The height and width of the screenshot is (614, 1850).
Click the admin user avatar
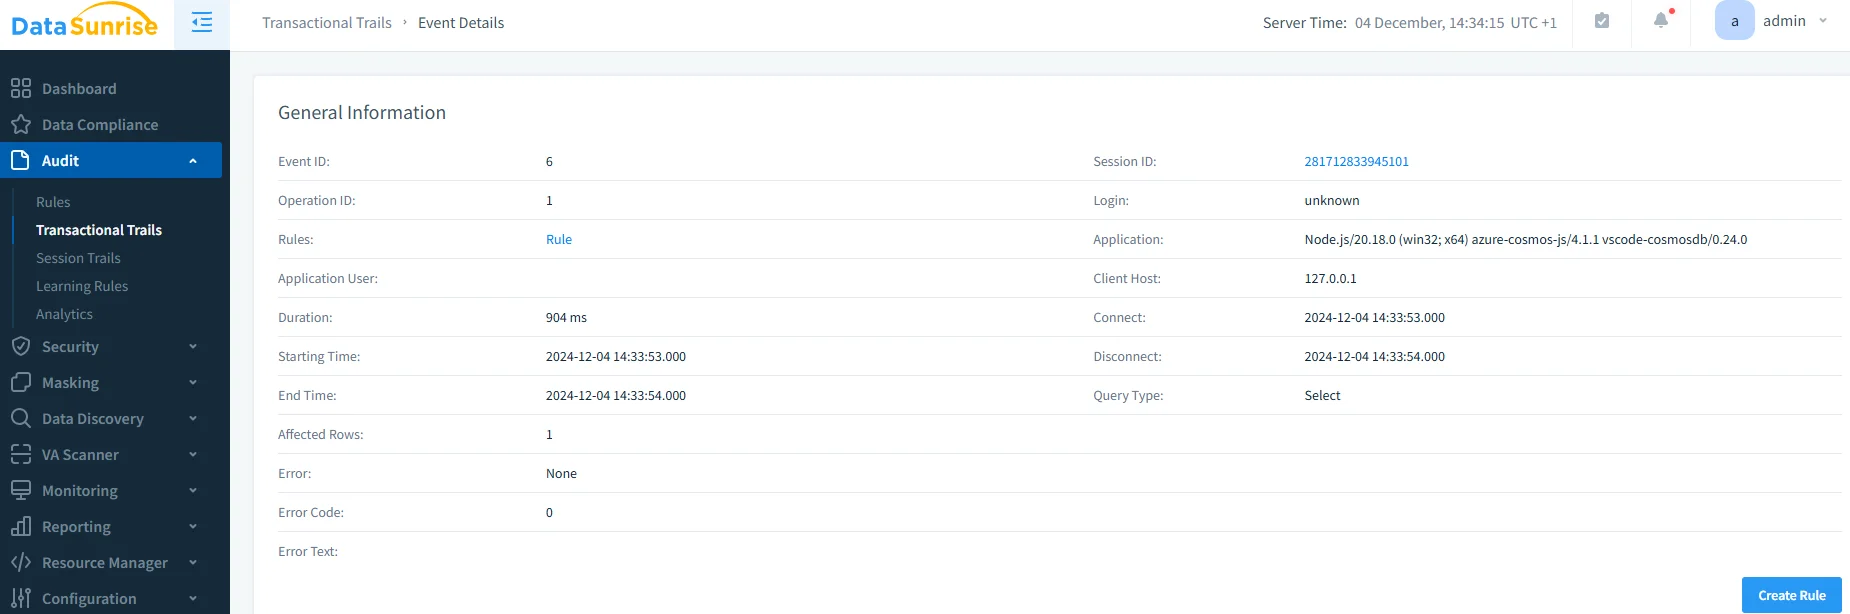pyautogui.click(x=1734, y=21)
